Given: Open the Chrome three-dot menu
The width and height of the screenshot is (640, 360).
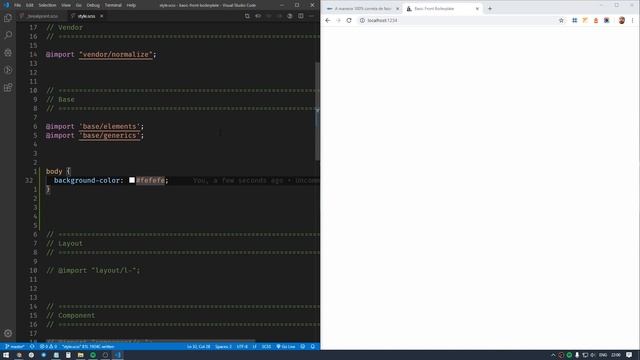Looking at the screenshot, I should point(633,20).
